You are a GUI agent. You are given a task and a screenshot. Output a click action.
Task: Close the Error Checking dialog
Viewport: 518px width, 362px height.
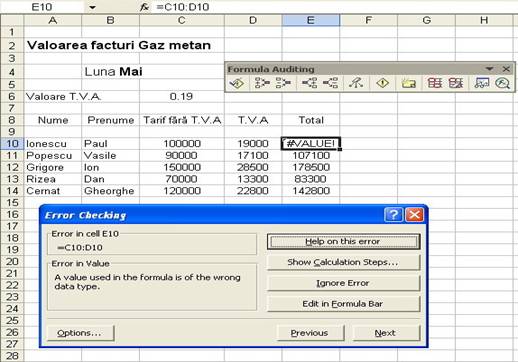414,215
